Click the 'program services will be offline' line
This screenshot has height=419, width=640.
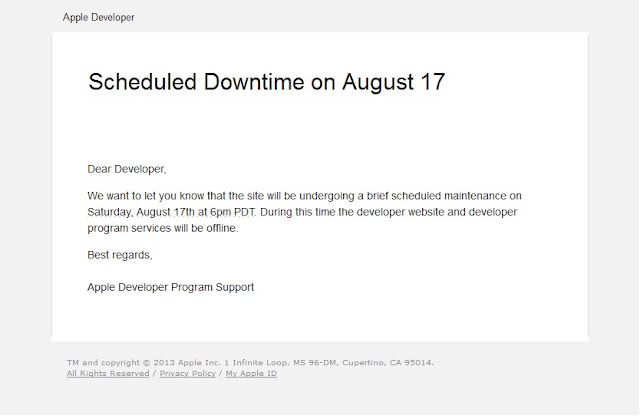click(x=162, y=228)
